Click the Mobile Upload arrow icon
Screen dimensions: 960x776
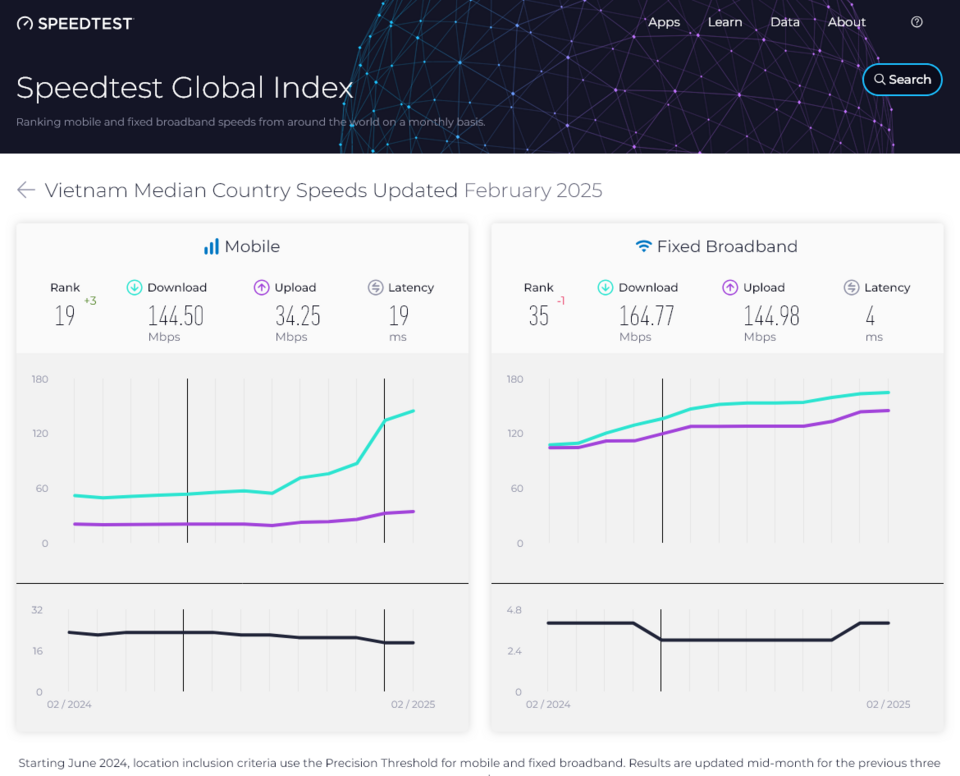pos(261,287)
